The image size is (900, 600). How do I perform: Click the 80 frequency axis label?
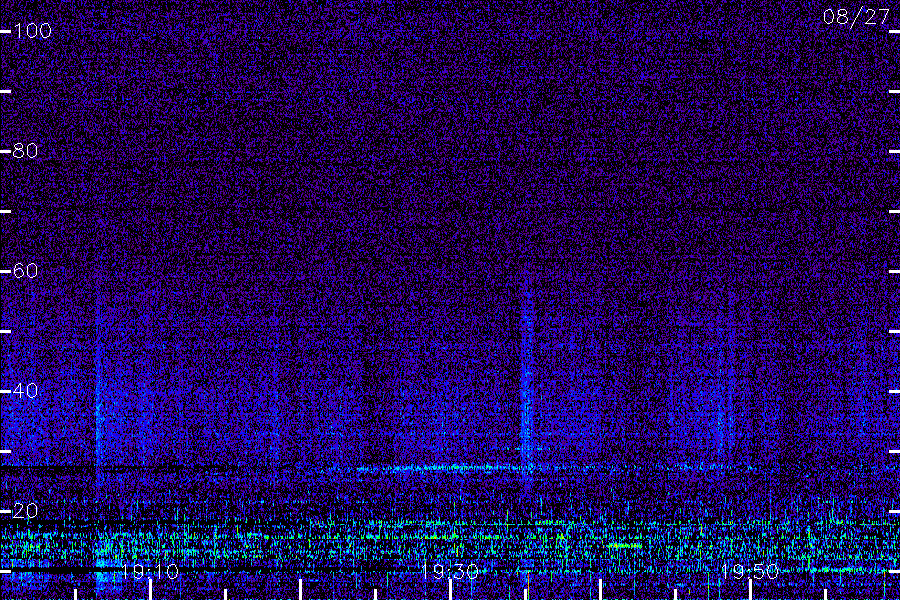[25, 151]
